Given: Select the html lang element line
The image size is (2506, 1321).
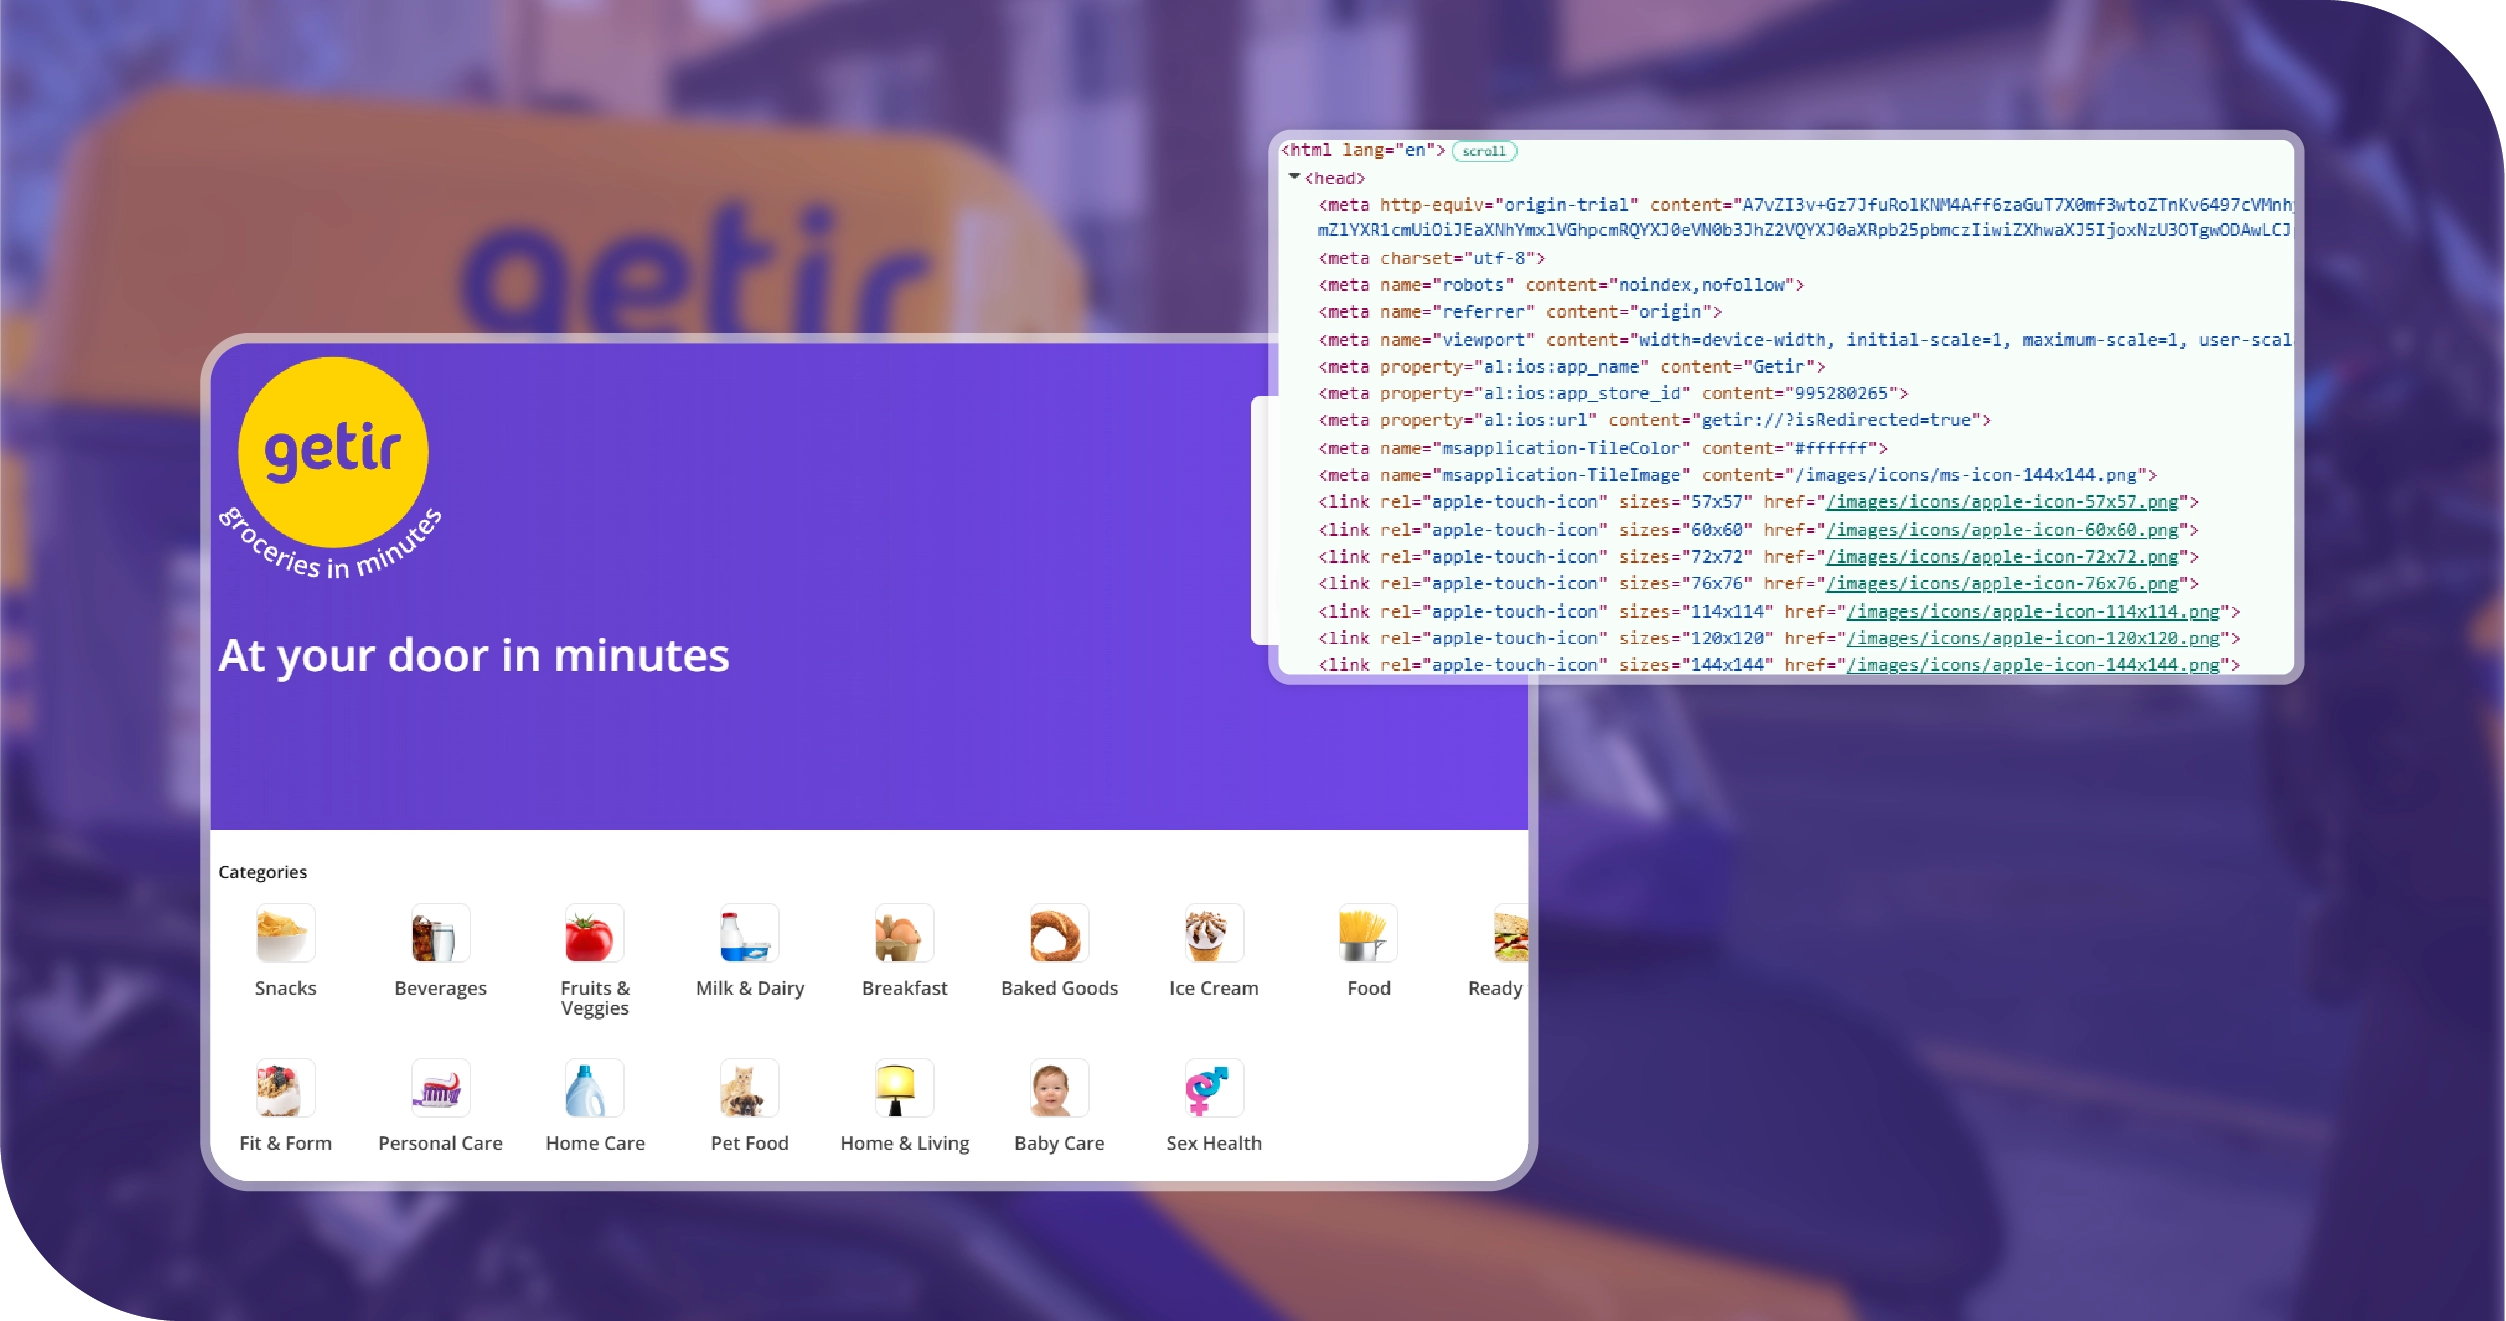Looking at the screenshot, I should pyautogui.click(x=1362, y=150).
